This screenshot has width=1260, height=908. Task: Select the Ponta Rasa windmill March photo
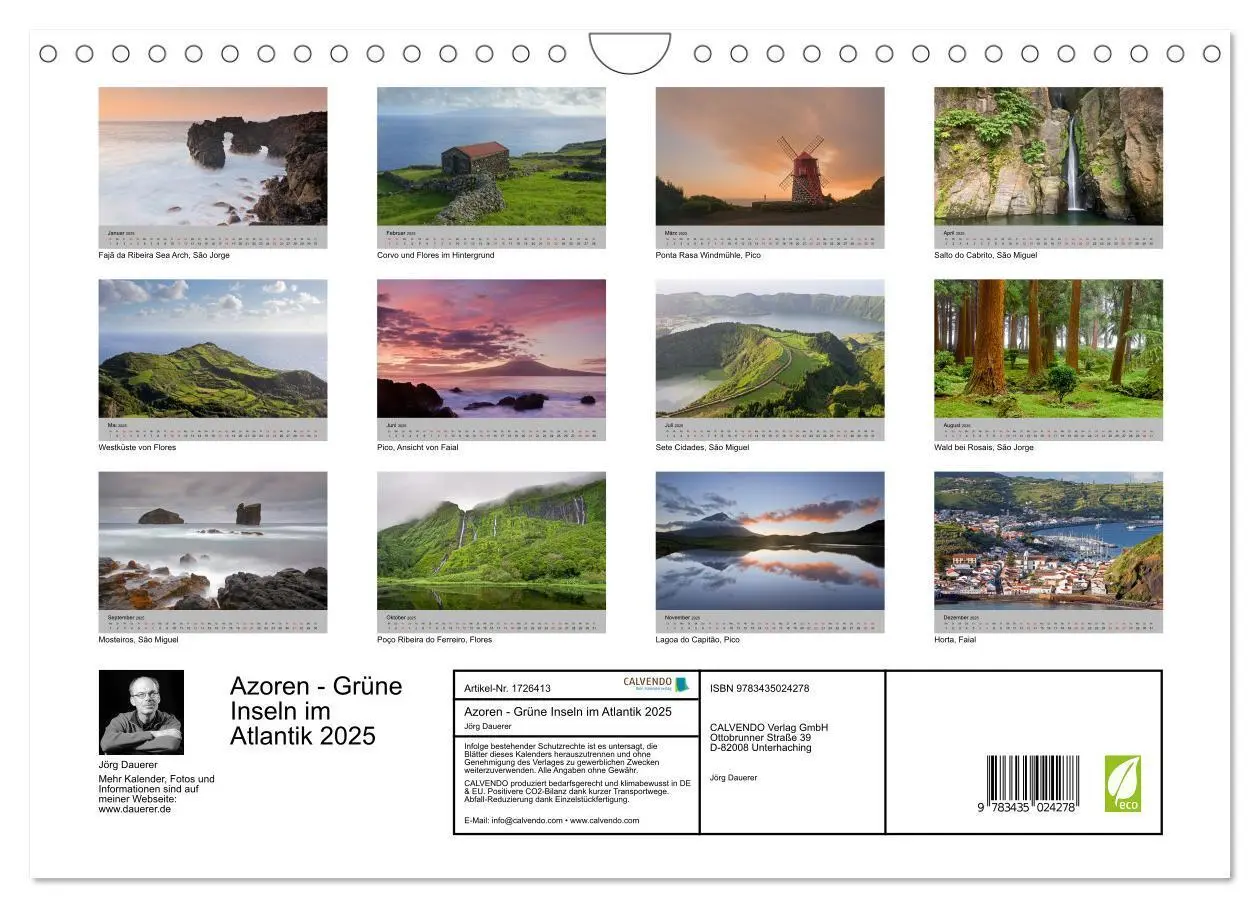click(770, 156)
